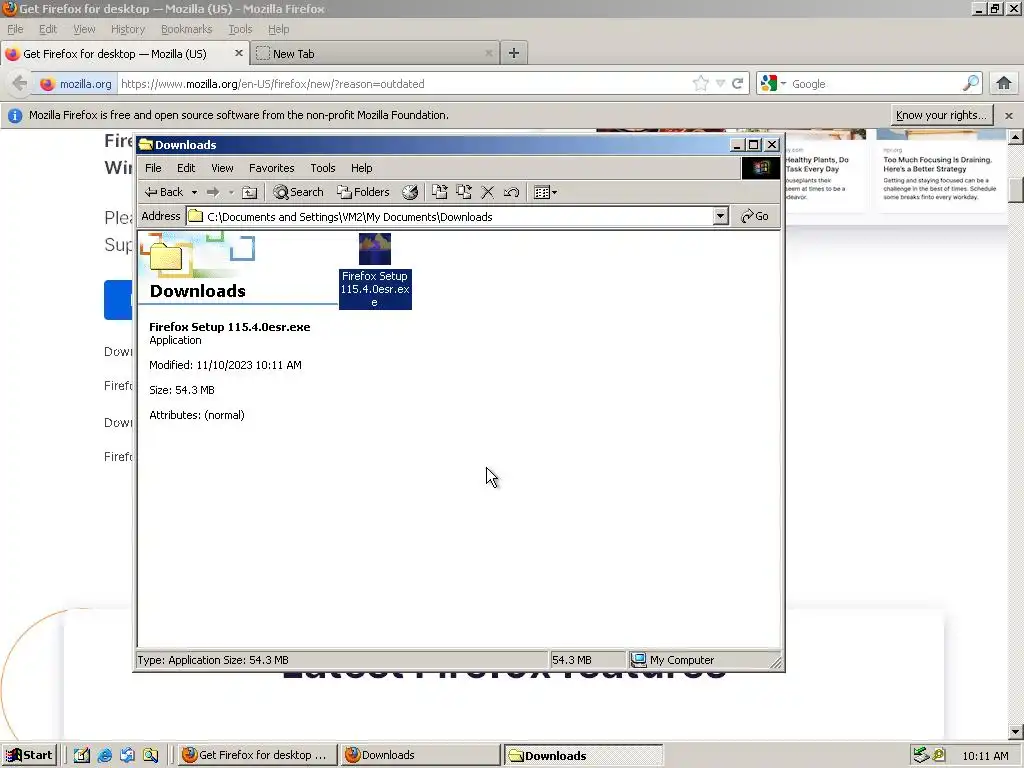Open Firefox Bookmarks menu
The width and height of the screenshot is (1024, 768).
[x=187, y=29]
